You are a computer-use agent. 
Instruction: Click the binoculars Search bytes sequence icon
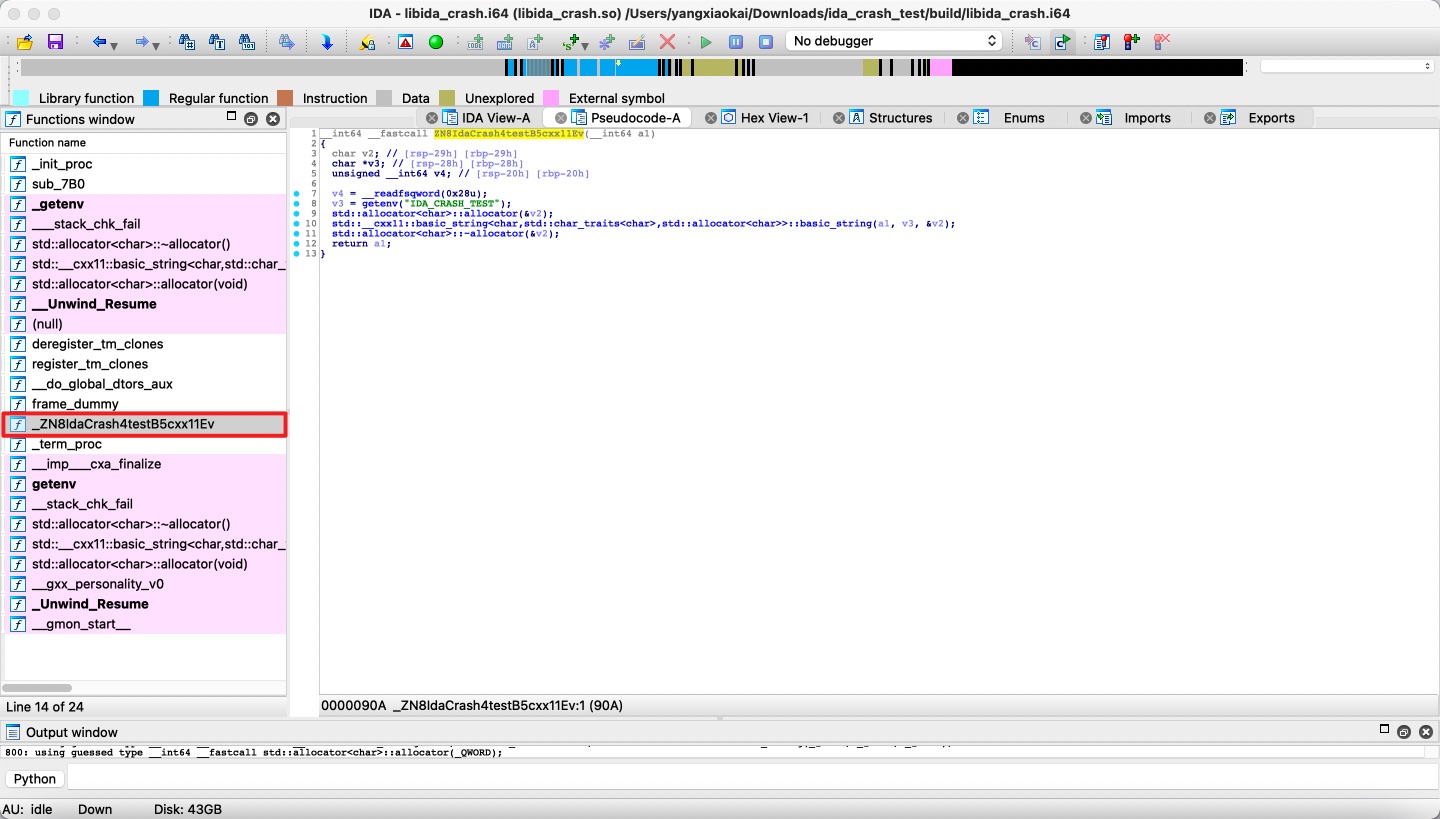246,42
